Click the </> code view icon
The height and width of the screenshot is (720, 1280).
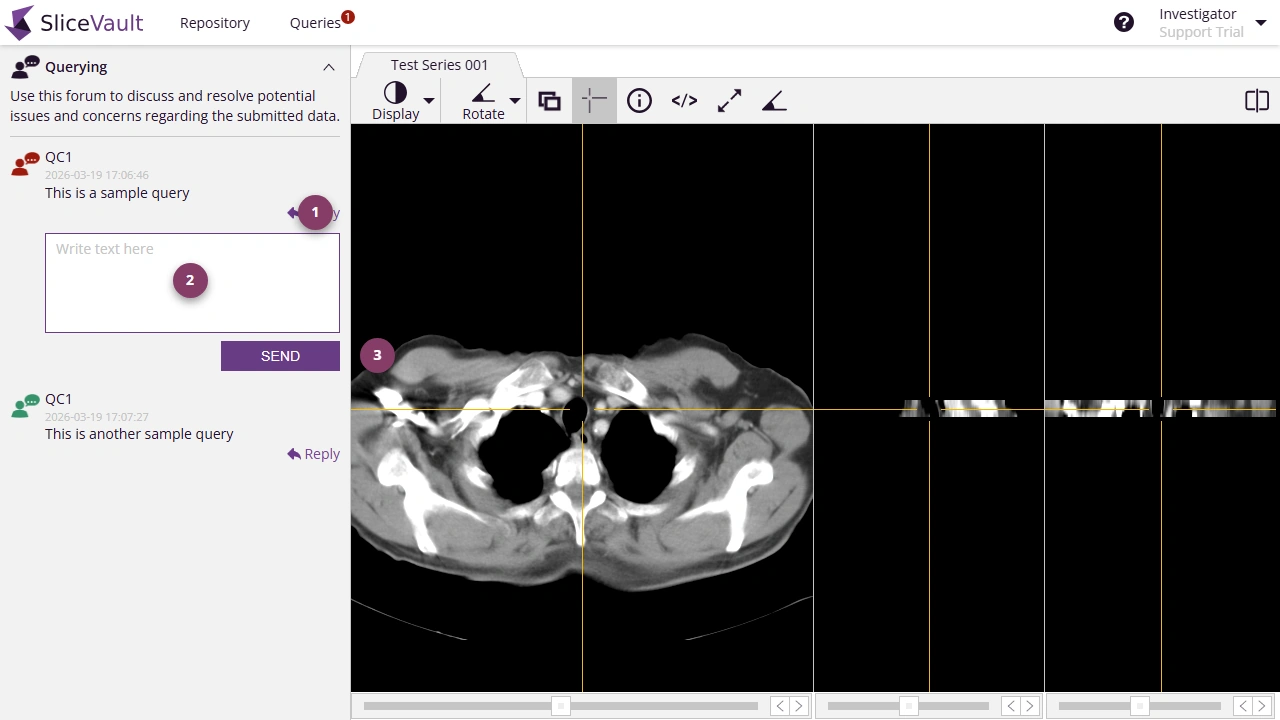684,100
